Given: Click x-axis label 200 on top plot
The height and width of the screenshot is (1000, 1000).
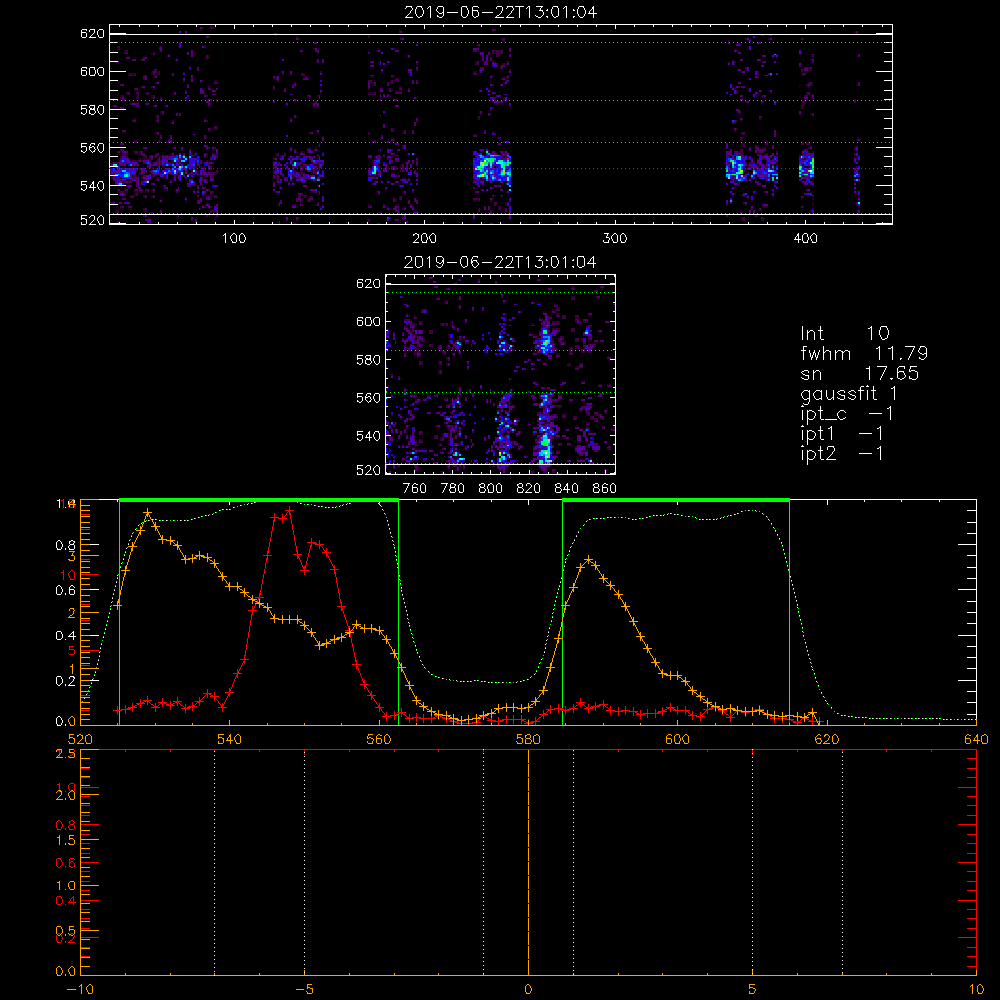Looking at the screenshot, I should coord(424,238).
